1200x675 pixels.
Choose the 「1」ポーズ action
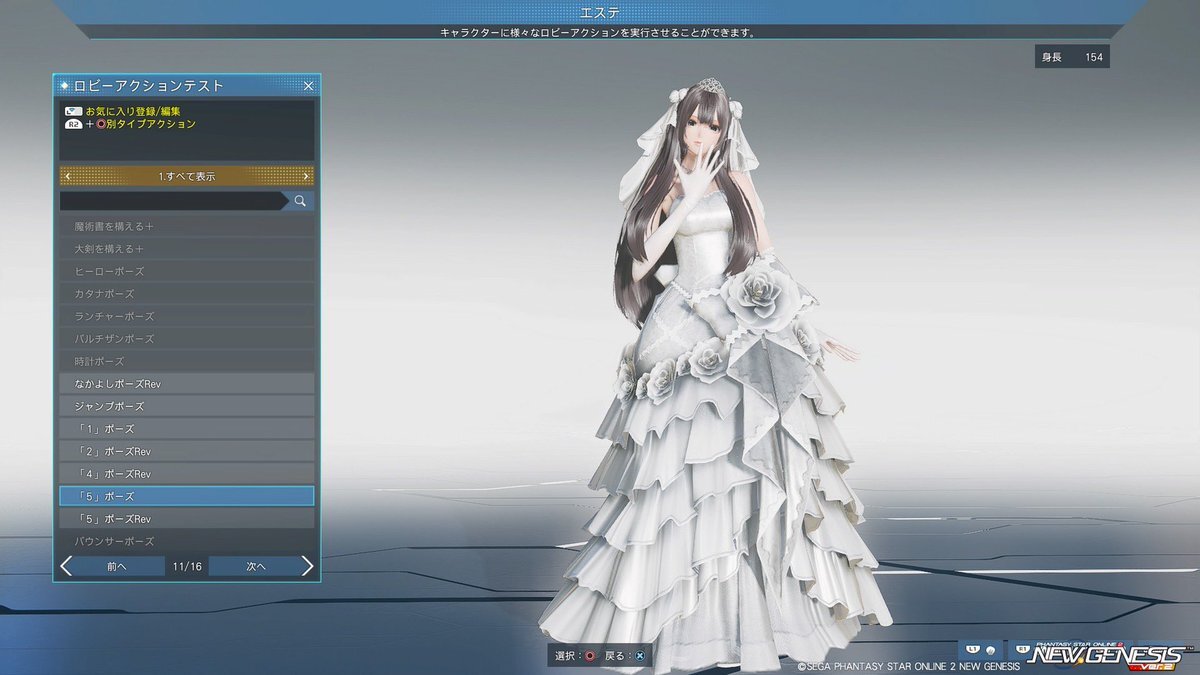point(187,429)
